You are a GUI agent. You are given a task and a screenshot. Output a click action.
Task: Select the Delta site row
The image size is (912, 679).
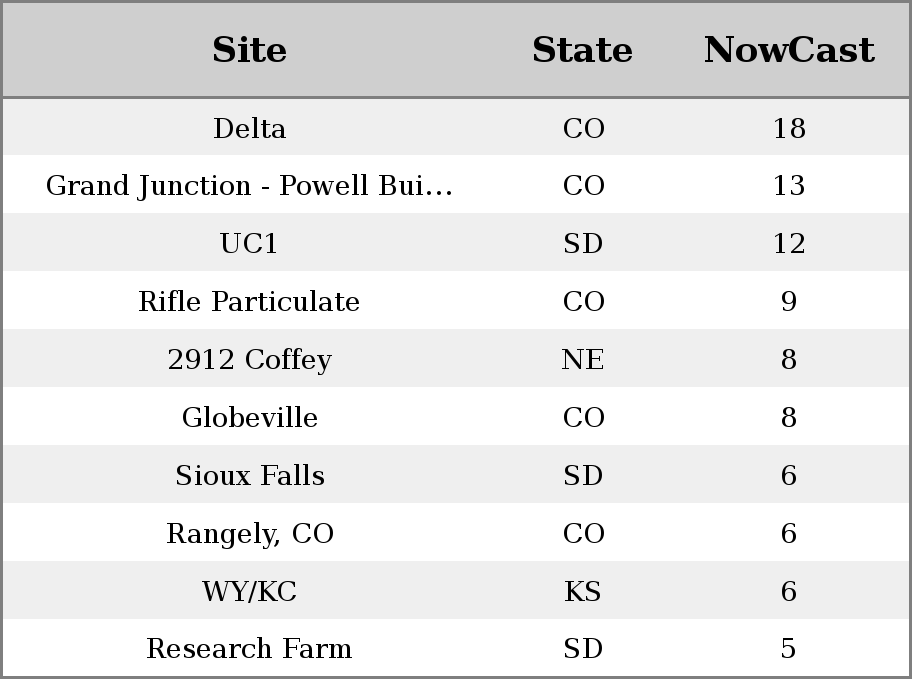click(x=456, y=127)
